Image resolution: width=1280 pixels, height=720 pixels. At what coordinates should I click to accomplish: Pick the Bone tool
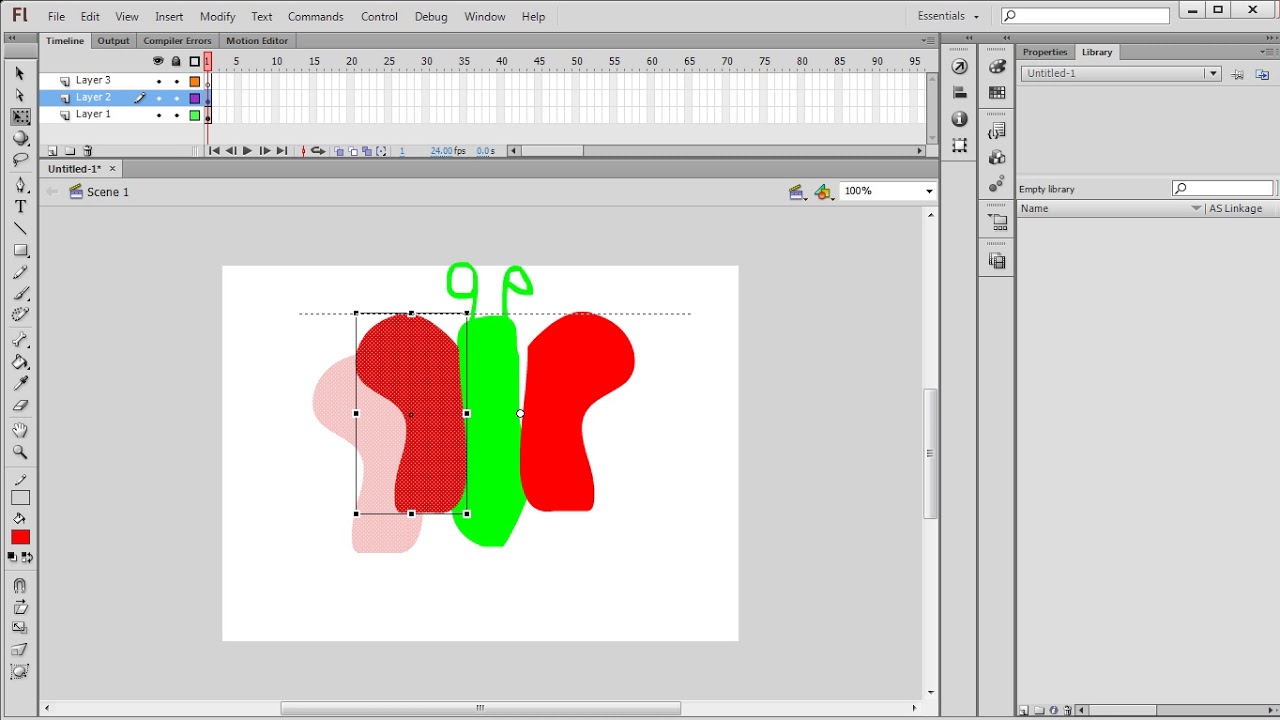20,341
